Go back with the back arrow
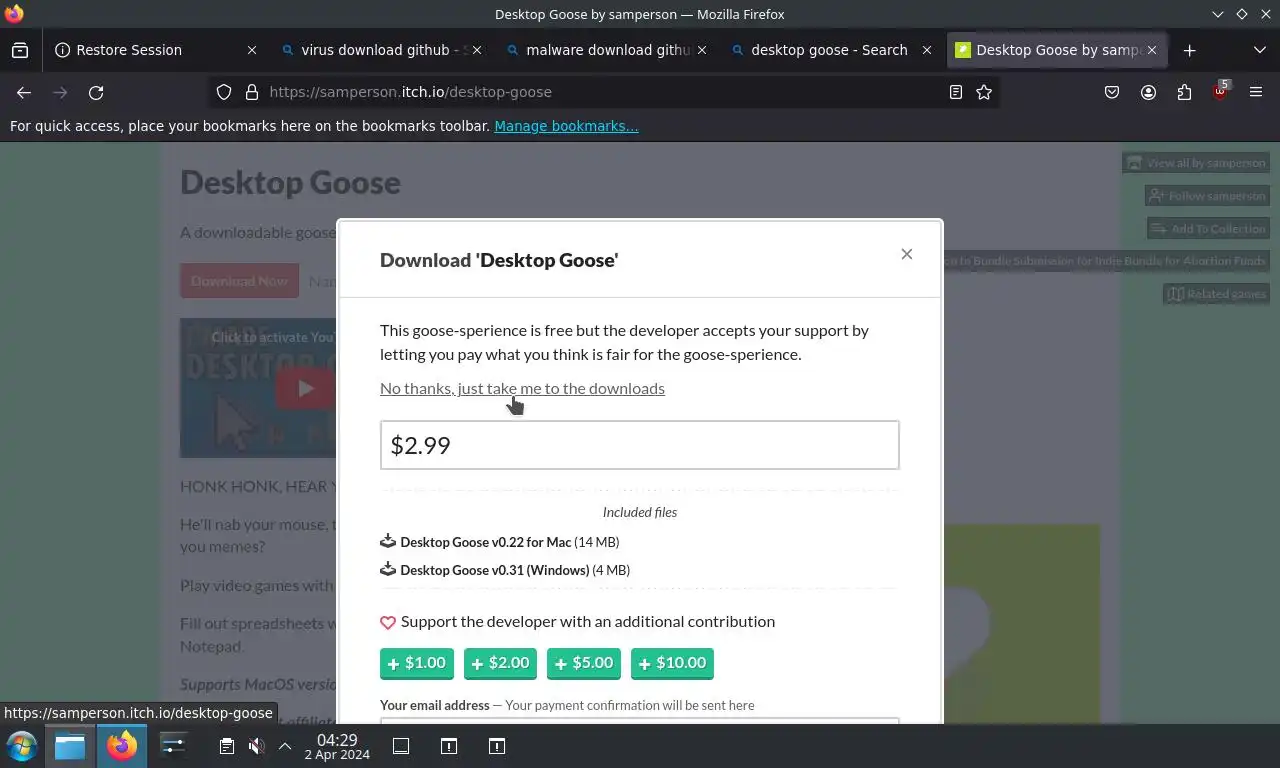Image resolution: width=1280 pixels, height=768 pixels. click(24, 92)
